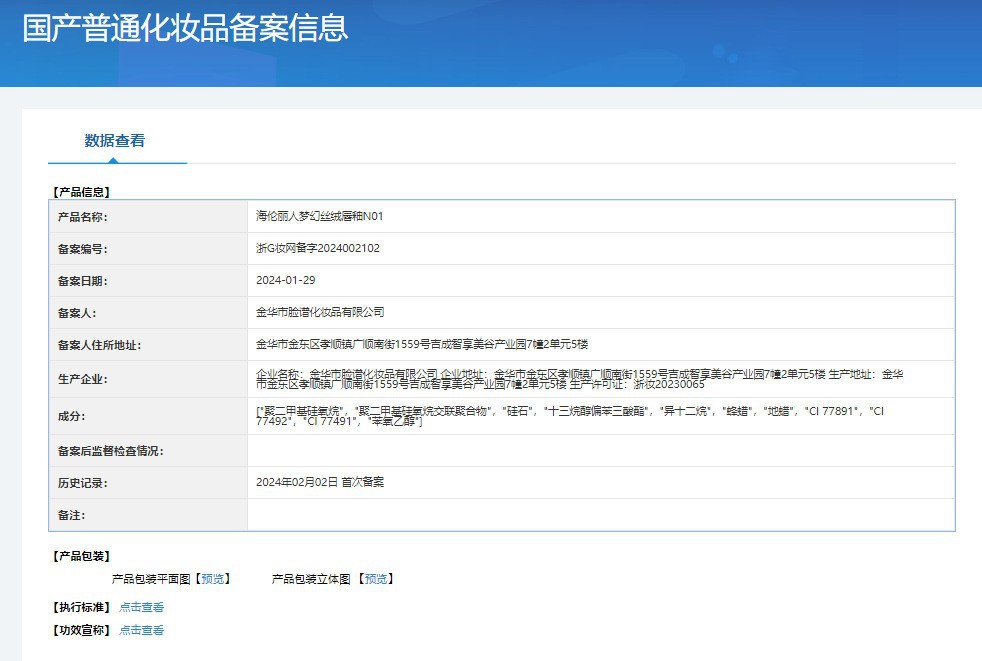Click 点击查看 next to 功效宣称
Image resolution: width=982 pixels, height=661 pixels.
(141, 630)
